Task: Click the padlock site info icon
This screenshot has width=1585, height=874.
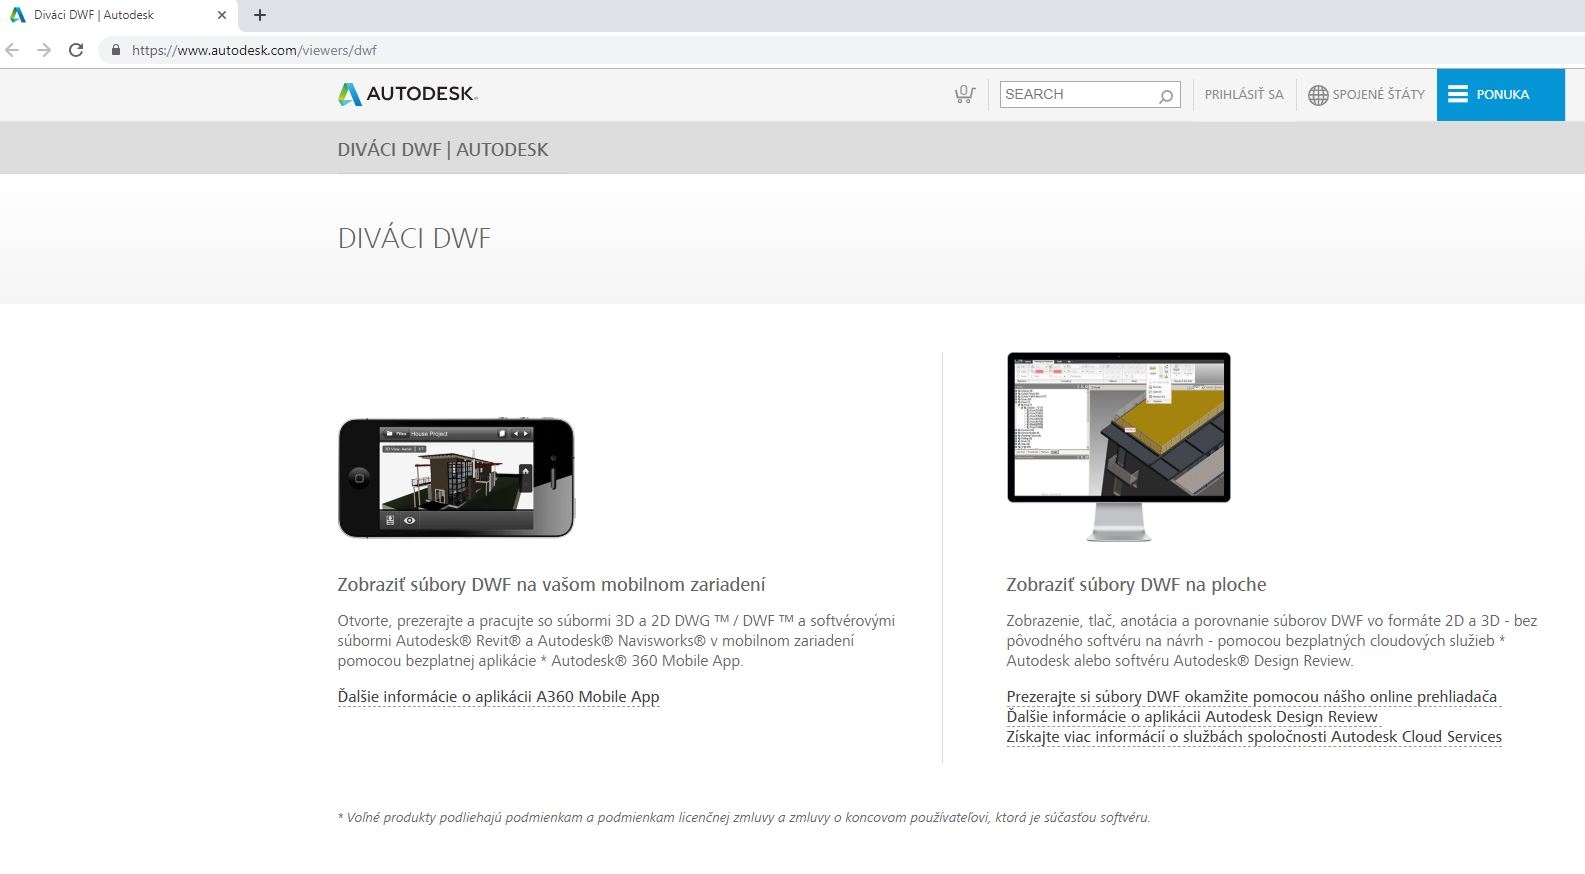Action: tap(116, 50)
